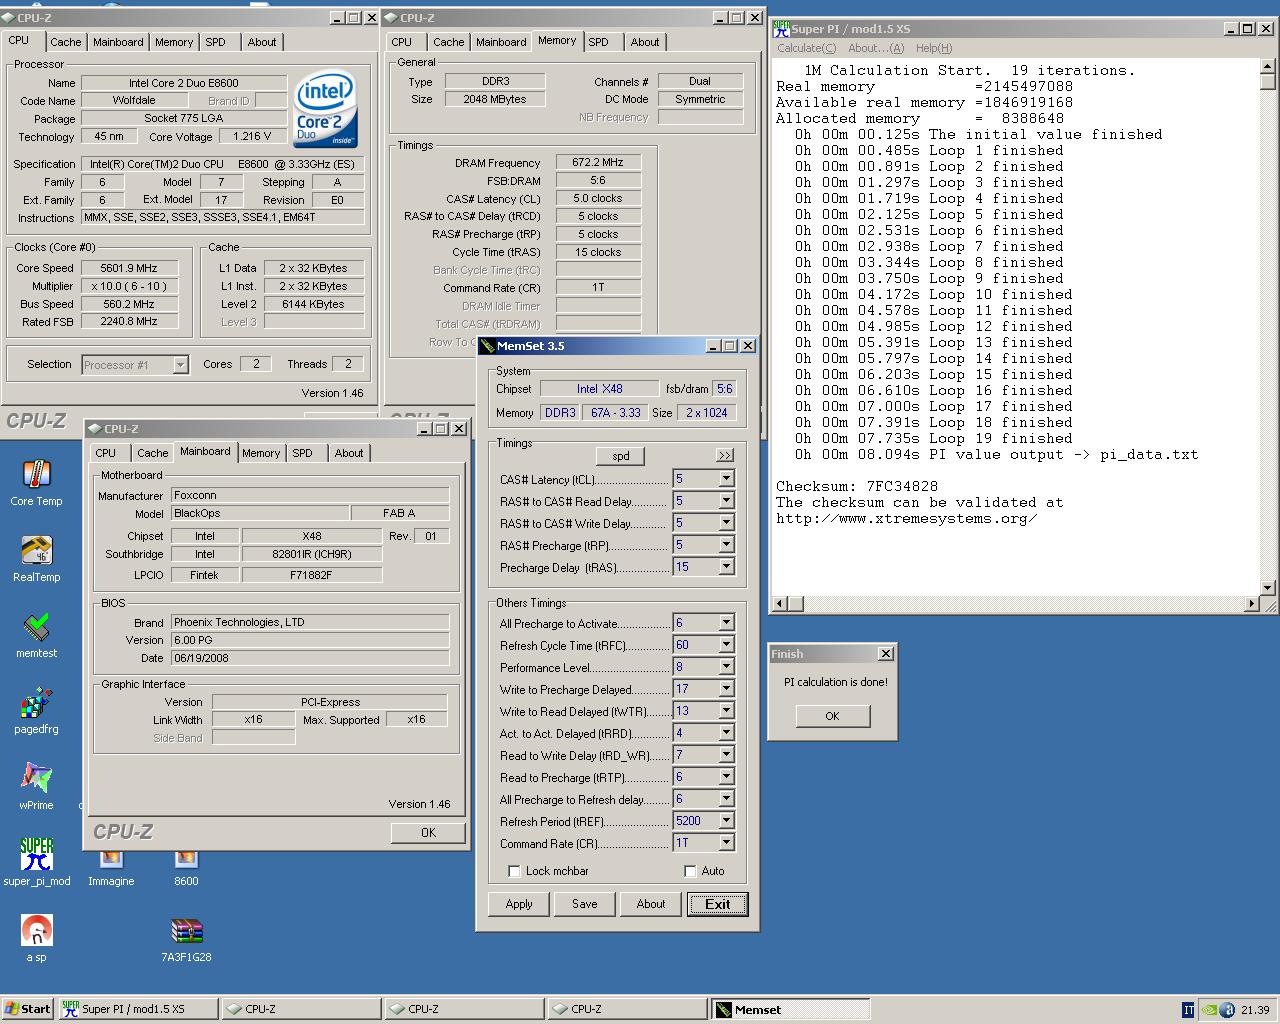Switch to About tab in CPU-Z Mainboard window
The width and height of the screenshot is (1280, 1024).
click(349, 453)
